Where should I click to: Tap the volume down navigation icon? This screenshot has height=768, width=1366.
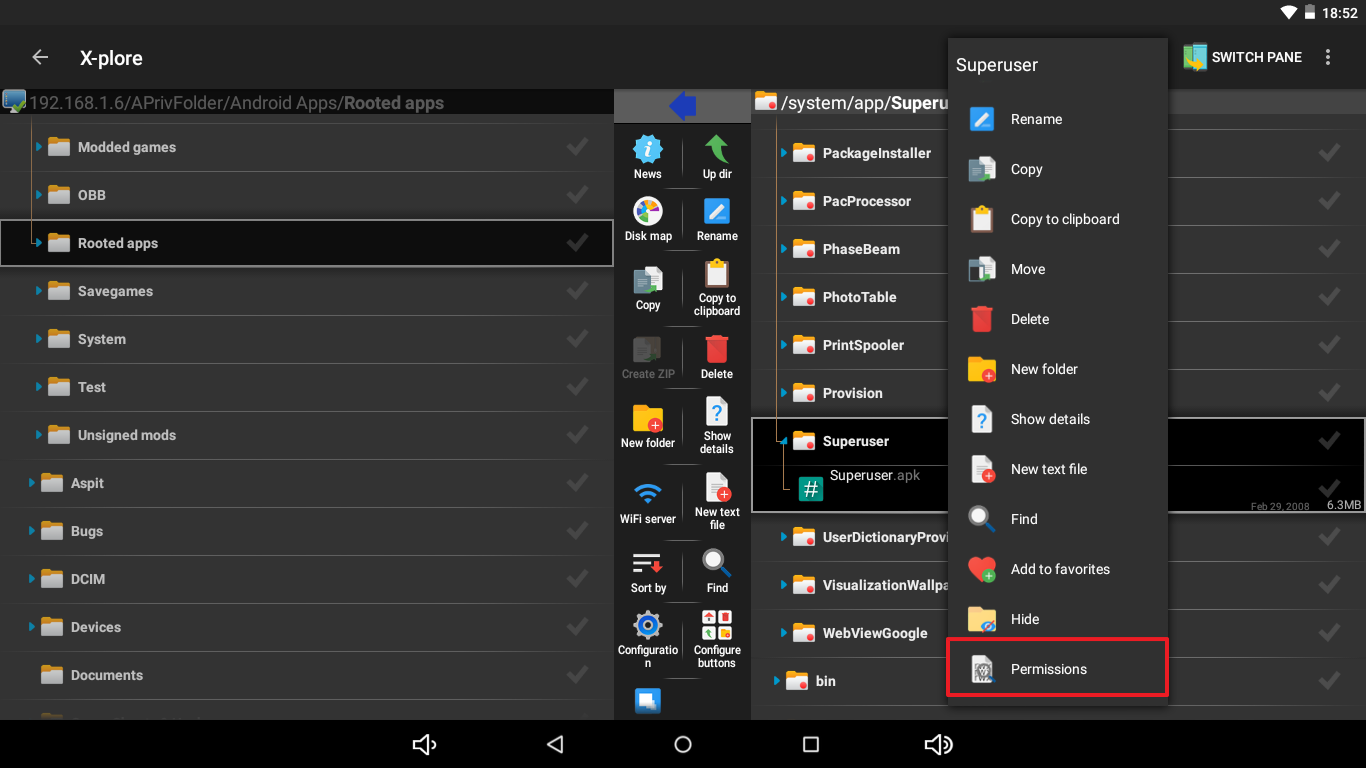(x=425, y=744)
